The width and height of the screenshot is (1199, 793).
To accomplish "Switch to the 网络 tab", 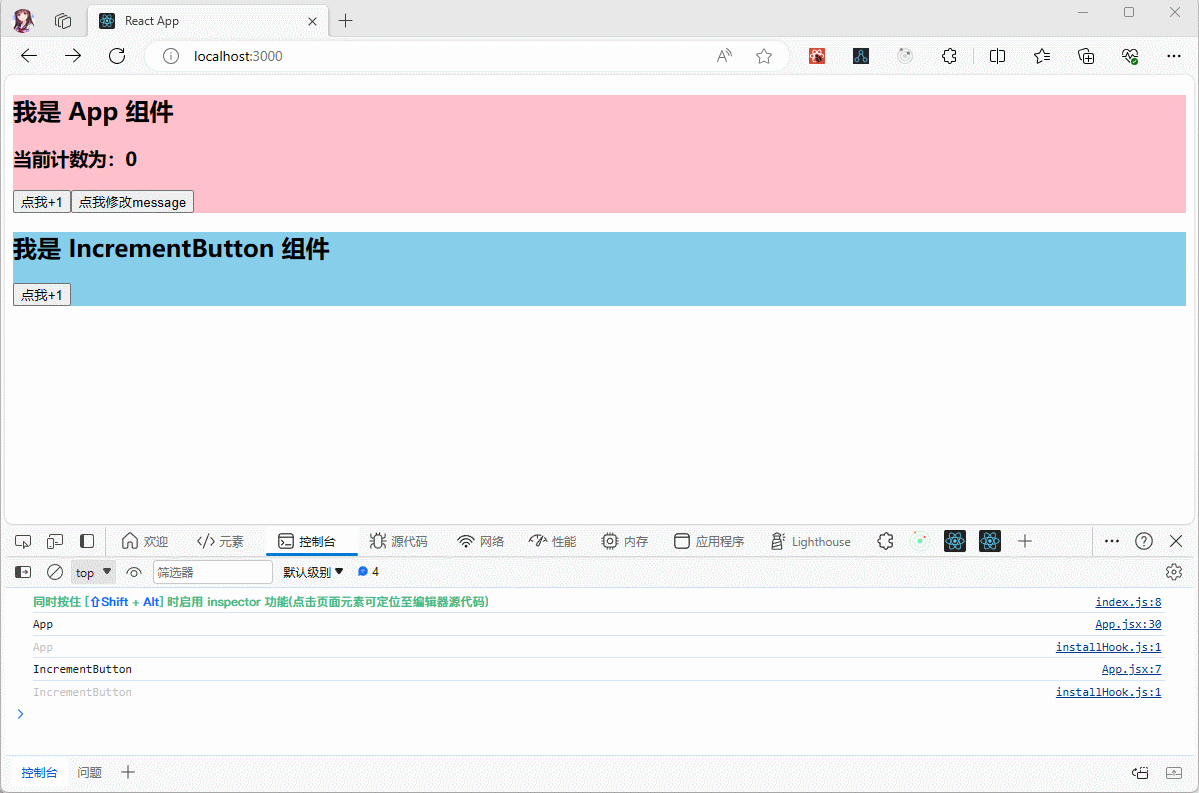I will click(x=480, y=541).
